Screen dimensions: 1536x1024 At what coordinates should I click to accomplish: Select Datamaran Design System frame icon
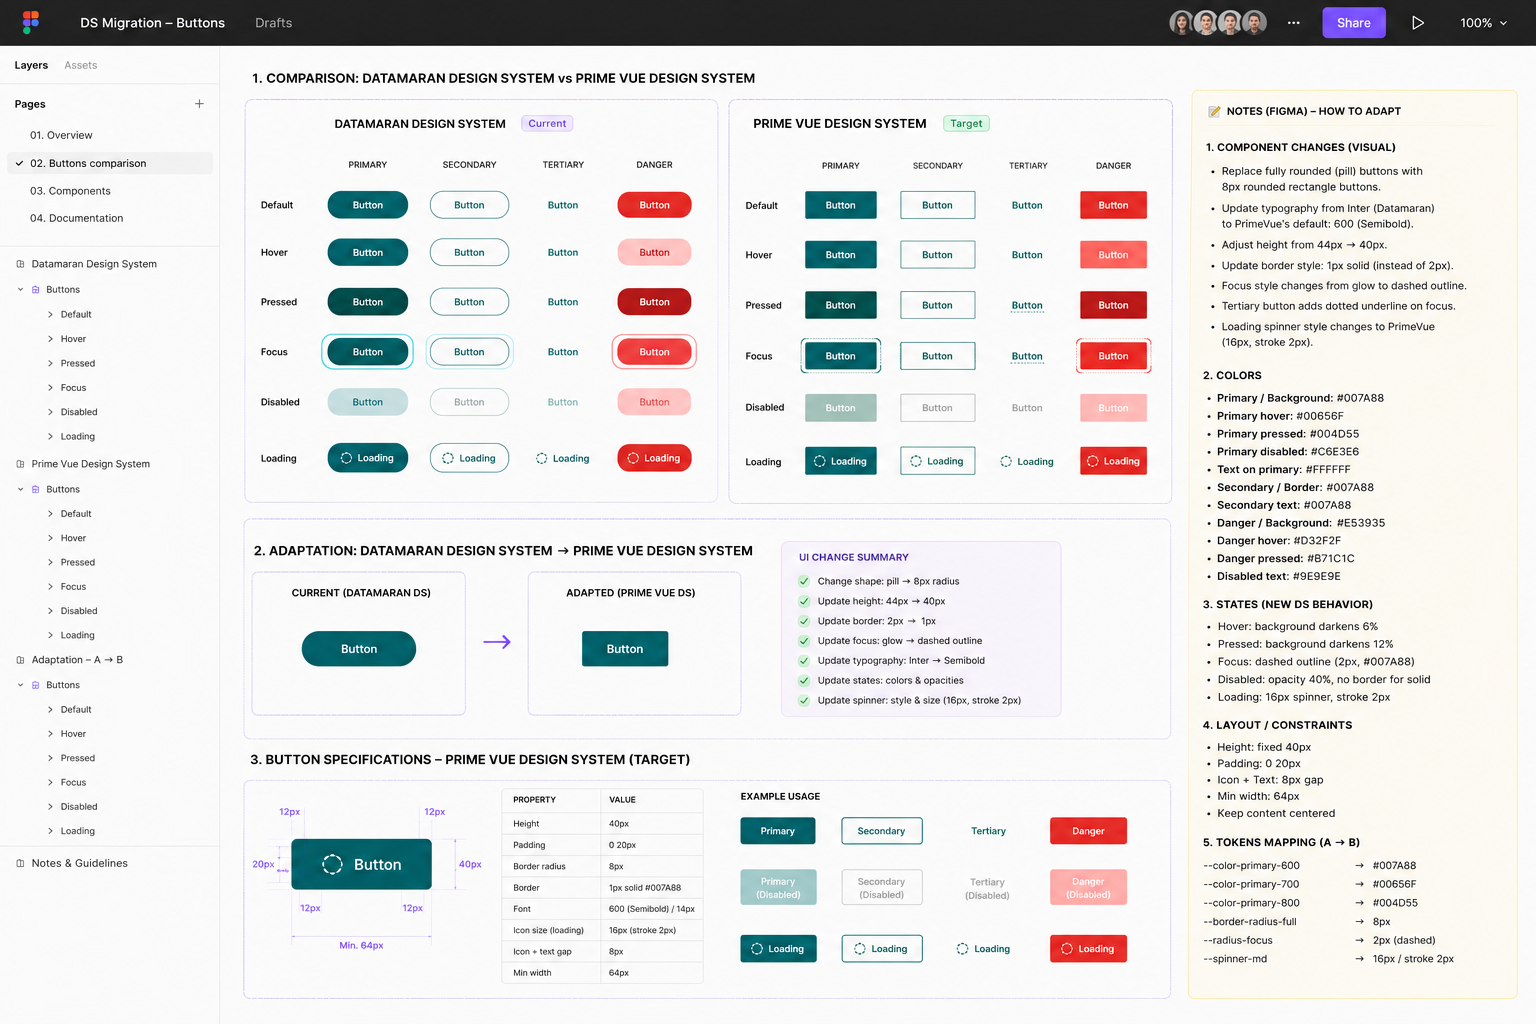[x=20, y=264]
